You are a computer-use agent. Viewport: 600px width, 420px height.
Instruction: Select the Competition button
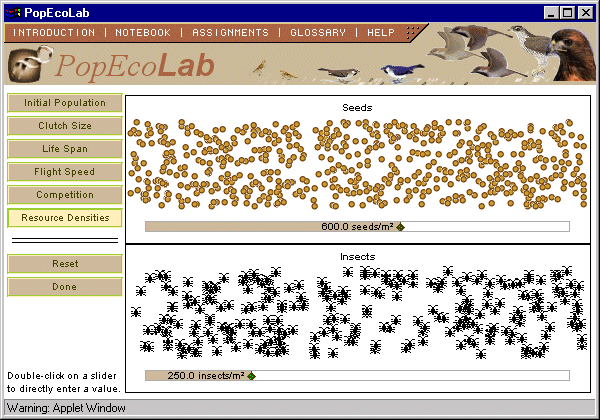click(x=65, y=195)
